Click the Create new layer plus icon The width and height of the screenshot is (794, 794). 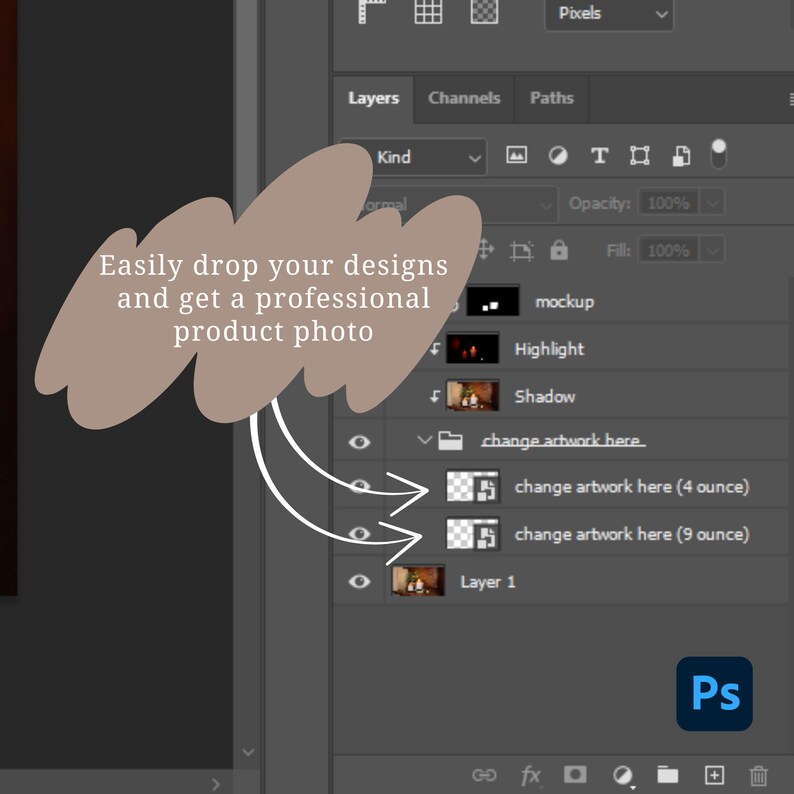[x=714, y=775]
